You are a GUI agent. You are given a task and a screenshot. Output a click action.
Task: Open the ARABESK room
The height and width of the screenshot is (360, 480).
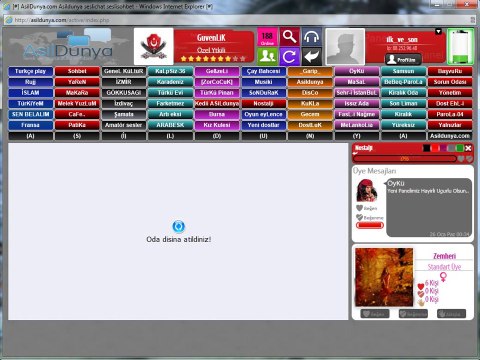(170, 125)
